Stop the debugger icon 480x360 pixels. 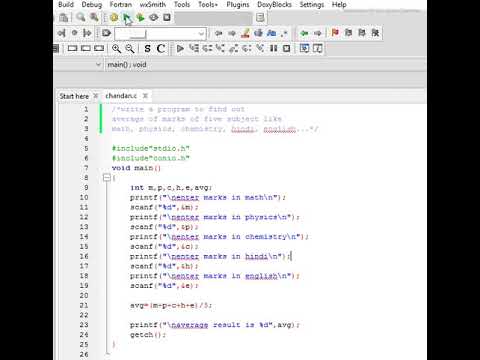click(x=286, y=49)
